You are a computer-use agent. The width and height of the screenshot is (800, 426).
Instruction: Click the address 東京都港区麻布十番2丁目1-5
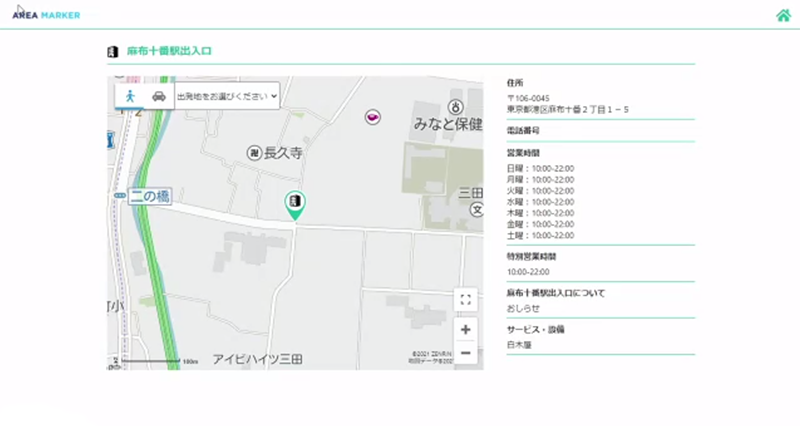point(567,108)
